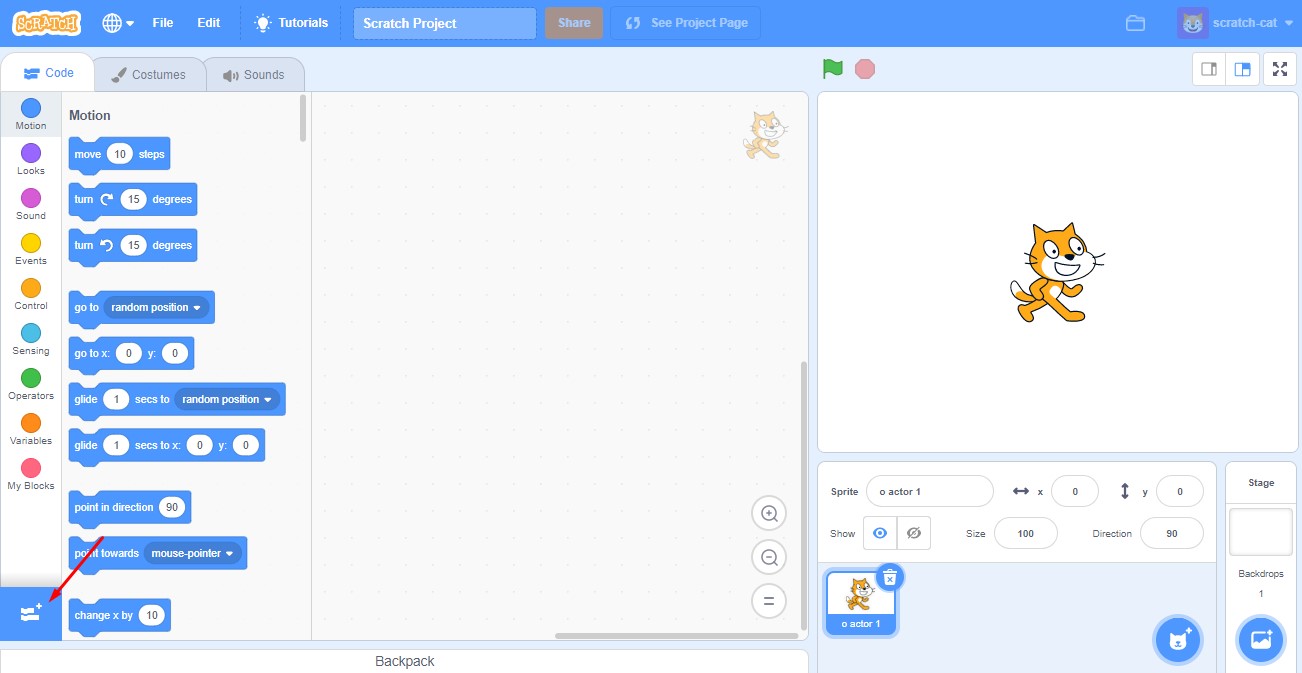The width and height of the screenshot is (1302, 673).
Task: Hide the sprite with crossed-eye icon
Action: coord(913,534)
